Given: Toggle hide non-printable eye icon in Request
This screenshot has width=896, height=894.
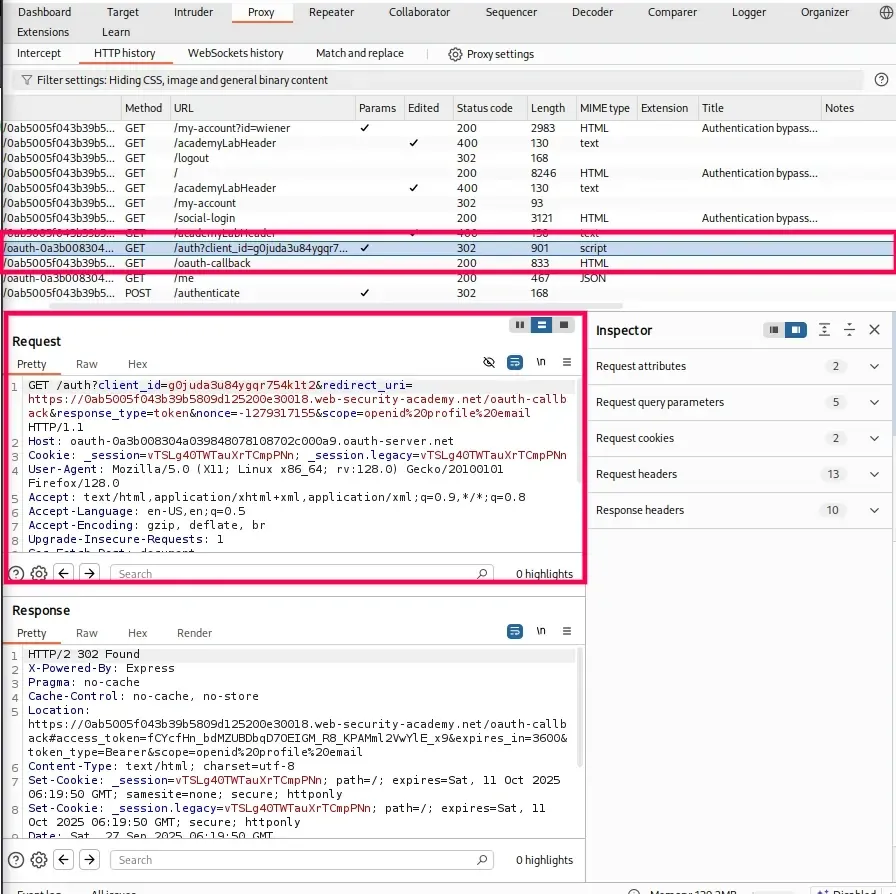Looking at the screenshot, I should point(489,362).
